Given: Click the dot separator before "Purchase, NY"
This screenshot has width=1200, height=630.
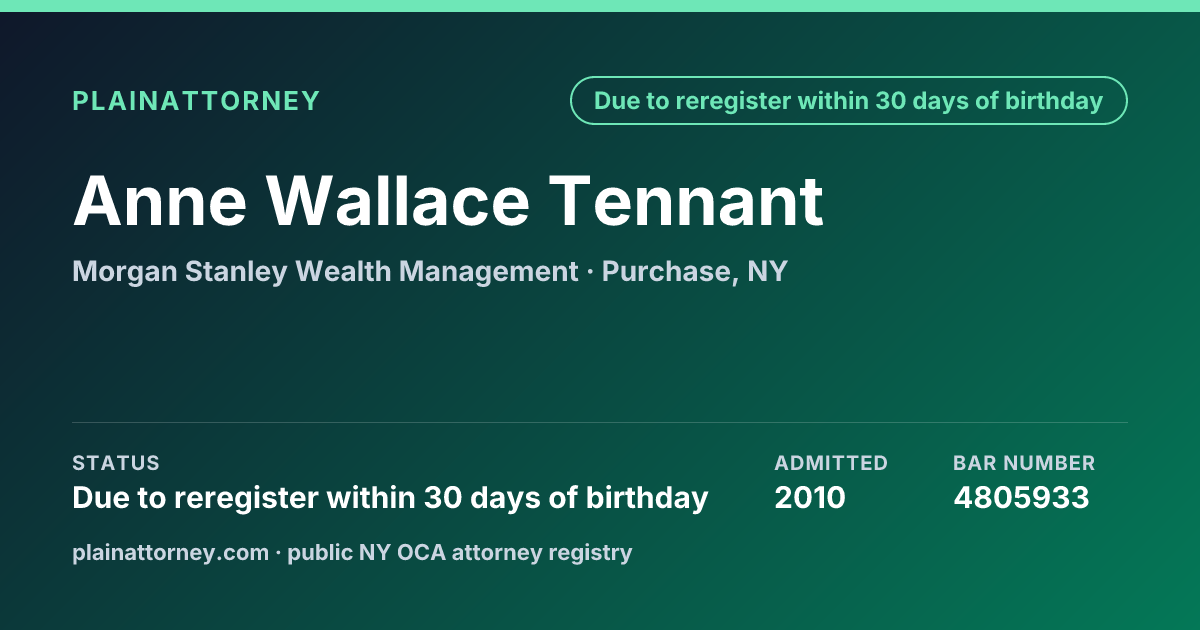Looking at the screenshot, I should coord(590,272).
